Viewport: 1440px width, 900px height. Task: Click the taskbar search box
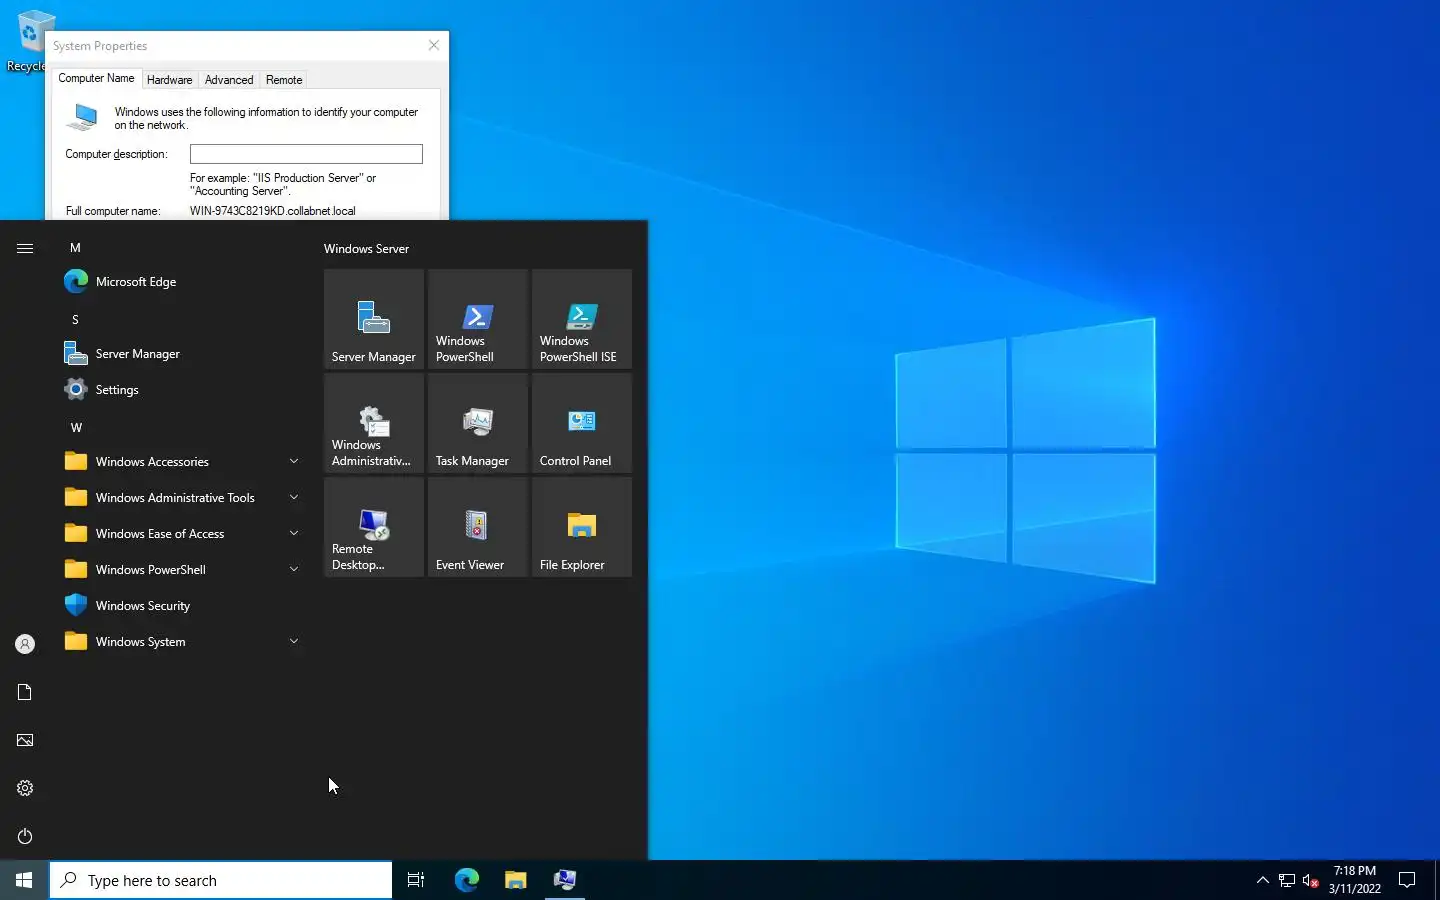[x=221, y=880]
